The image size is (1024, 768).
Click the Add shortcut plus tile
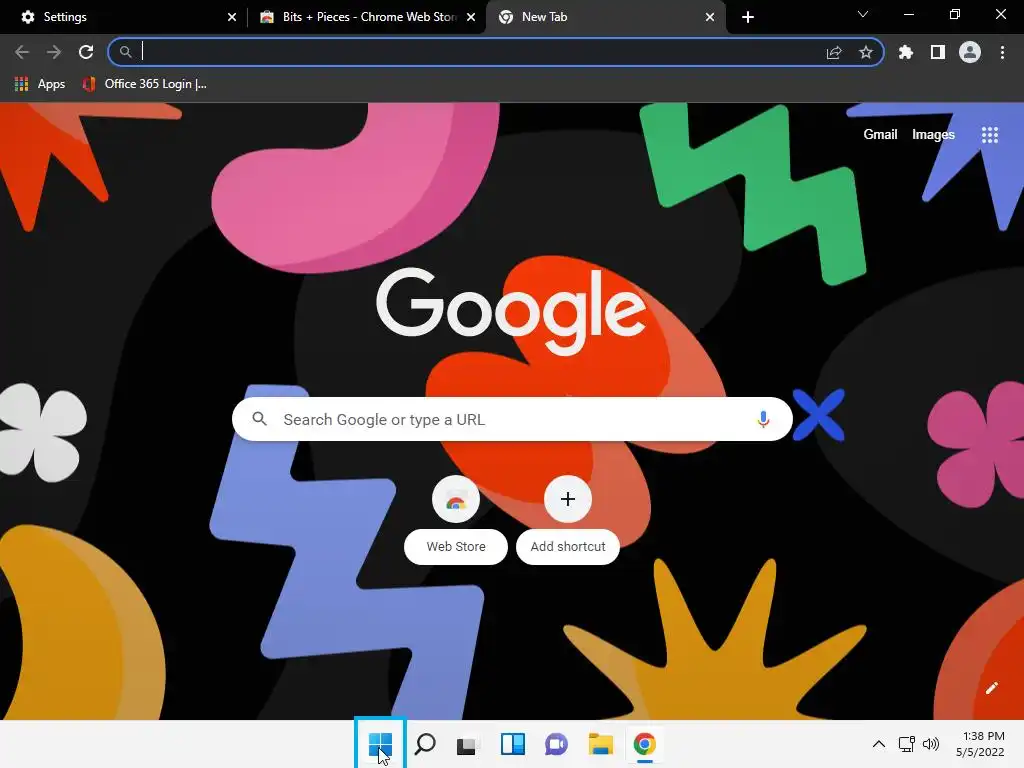(x=568, y=520)
